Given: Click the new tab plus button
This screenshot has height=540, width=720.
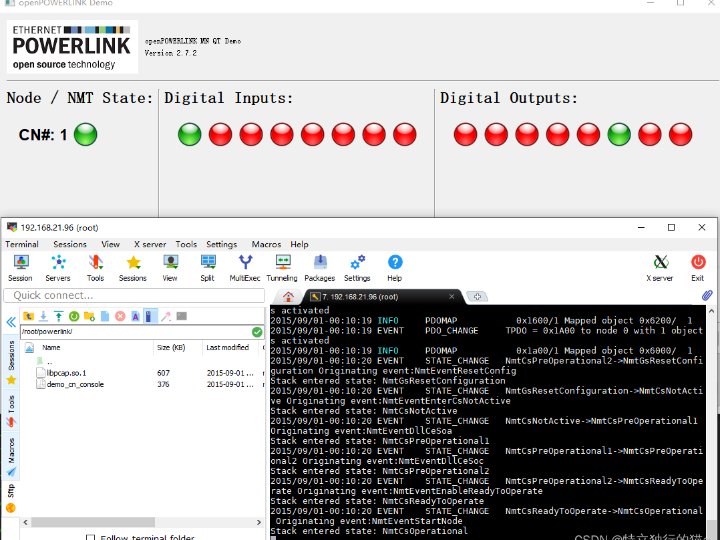Looking at the screenshot, I should pos(478,297).
